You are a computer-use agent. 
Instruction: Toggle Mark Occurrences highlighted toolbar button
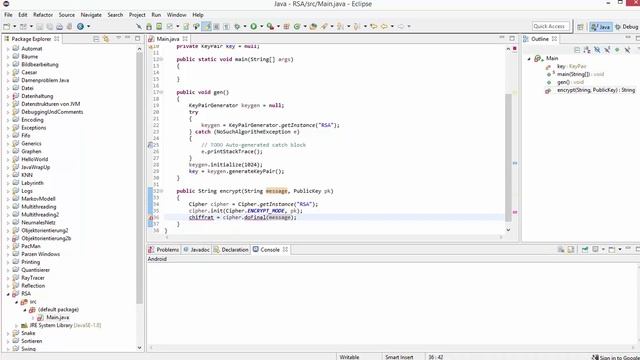207,27
